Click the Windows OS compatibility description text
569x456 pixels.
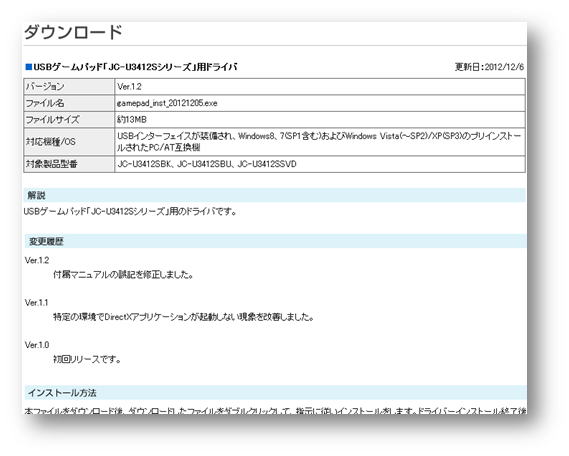319,142
